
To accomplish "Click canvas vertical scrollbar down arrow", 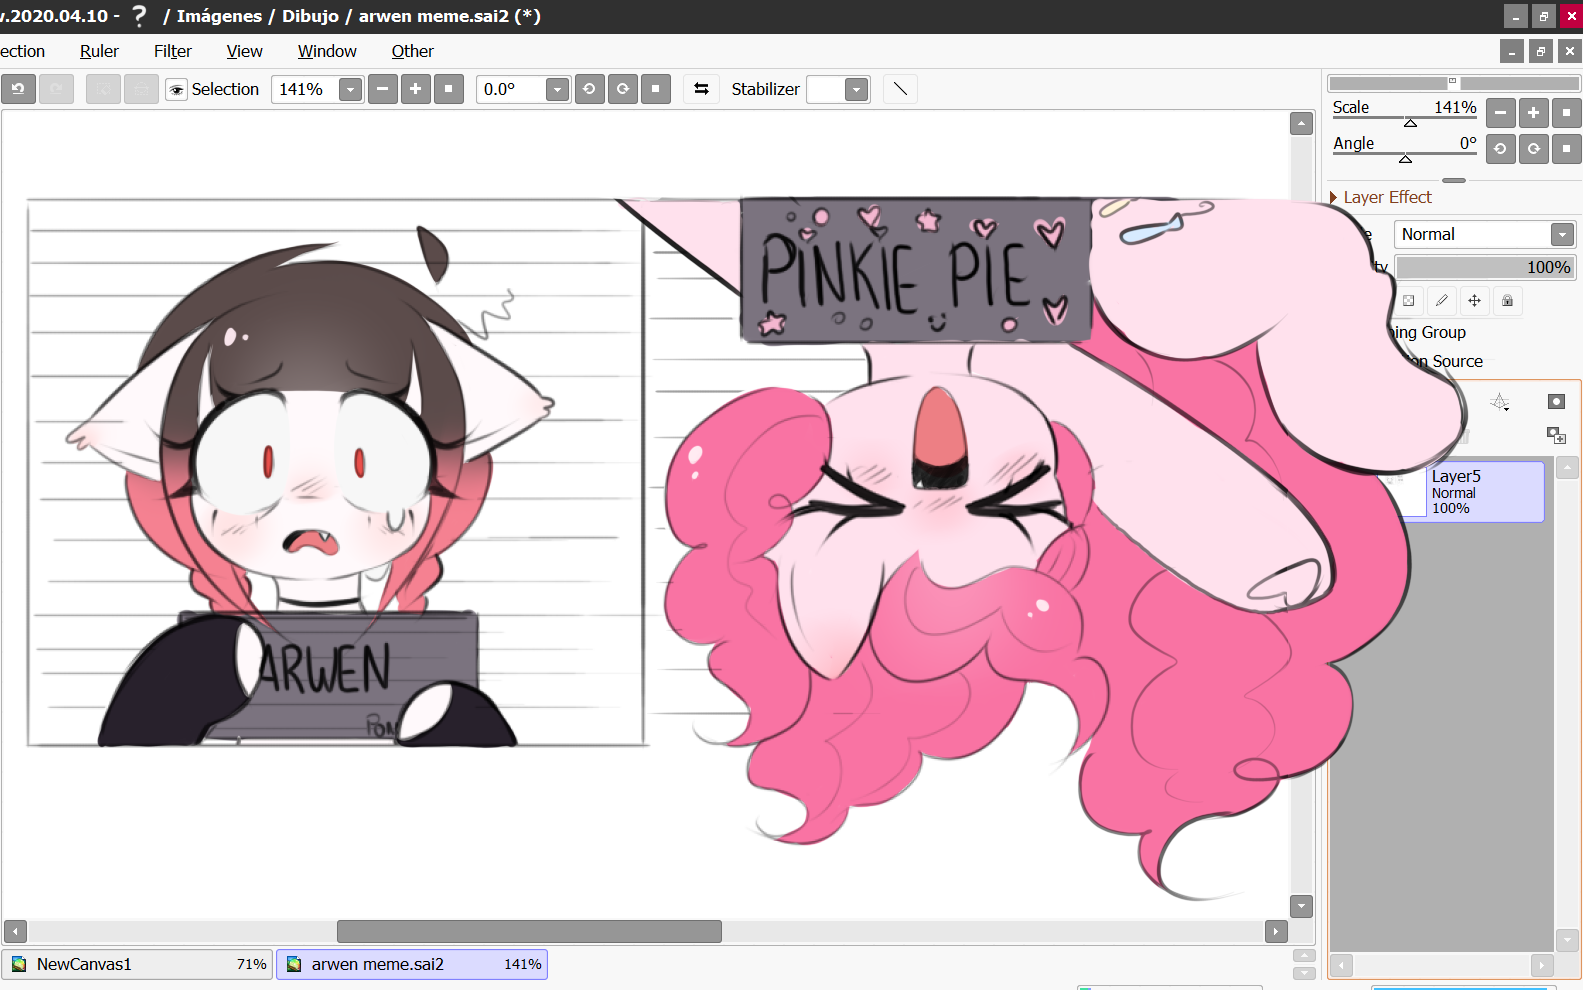I will (1301, 906).
